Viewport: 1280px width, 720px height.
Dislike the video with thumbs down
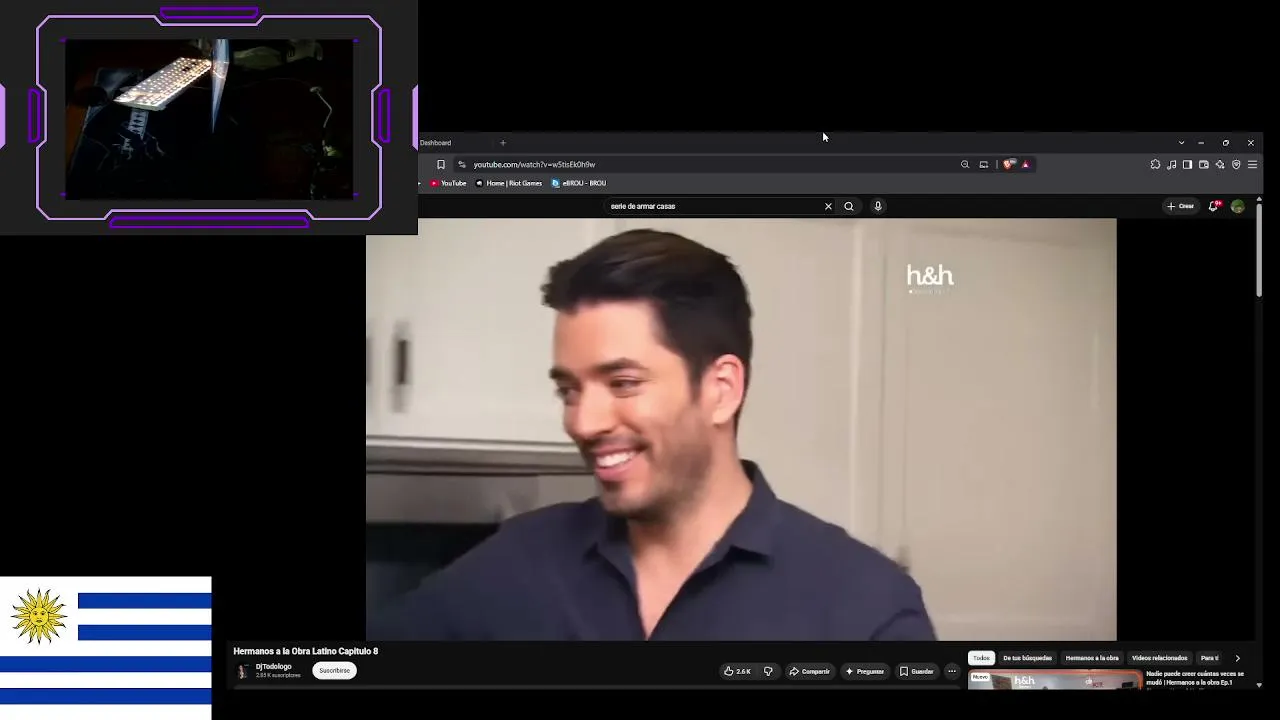(x=768, y=671)
